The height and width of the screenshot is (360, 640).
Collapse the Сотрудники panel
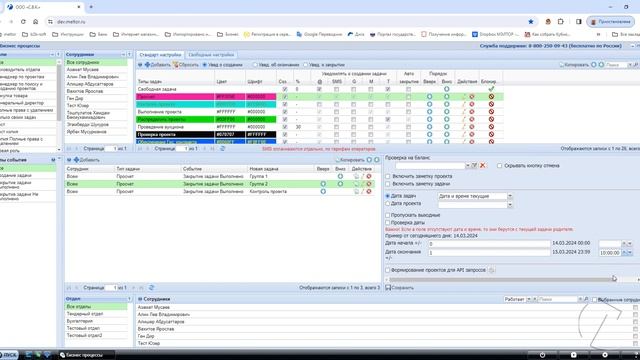pyautogui.click(x=123, y=54)
